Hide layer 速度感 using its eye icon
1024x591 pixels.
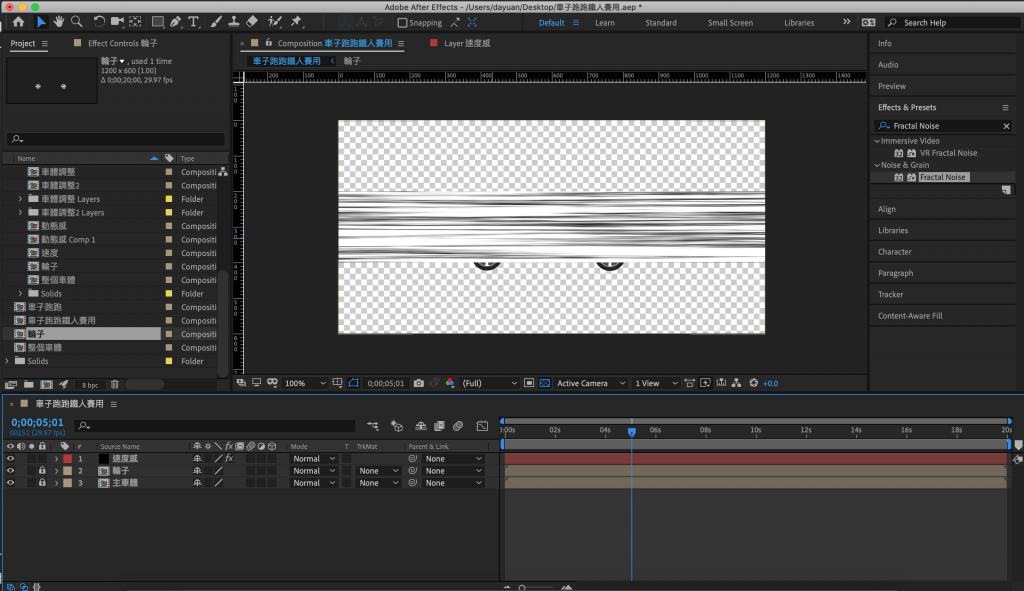(x=11, y=459)
